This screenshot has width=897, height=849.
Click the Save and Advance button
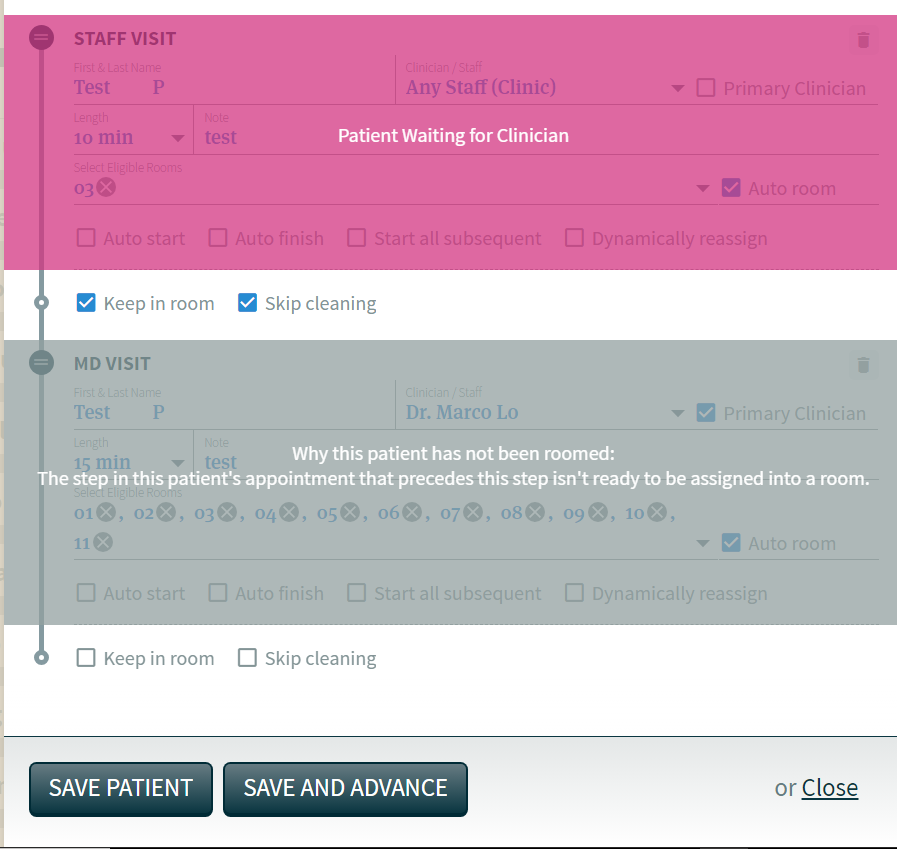(x=346, y=789)
